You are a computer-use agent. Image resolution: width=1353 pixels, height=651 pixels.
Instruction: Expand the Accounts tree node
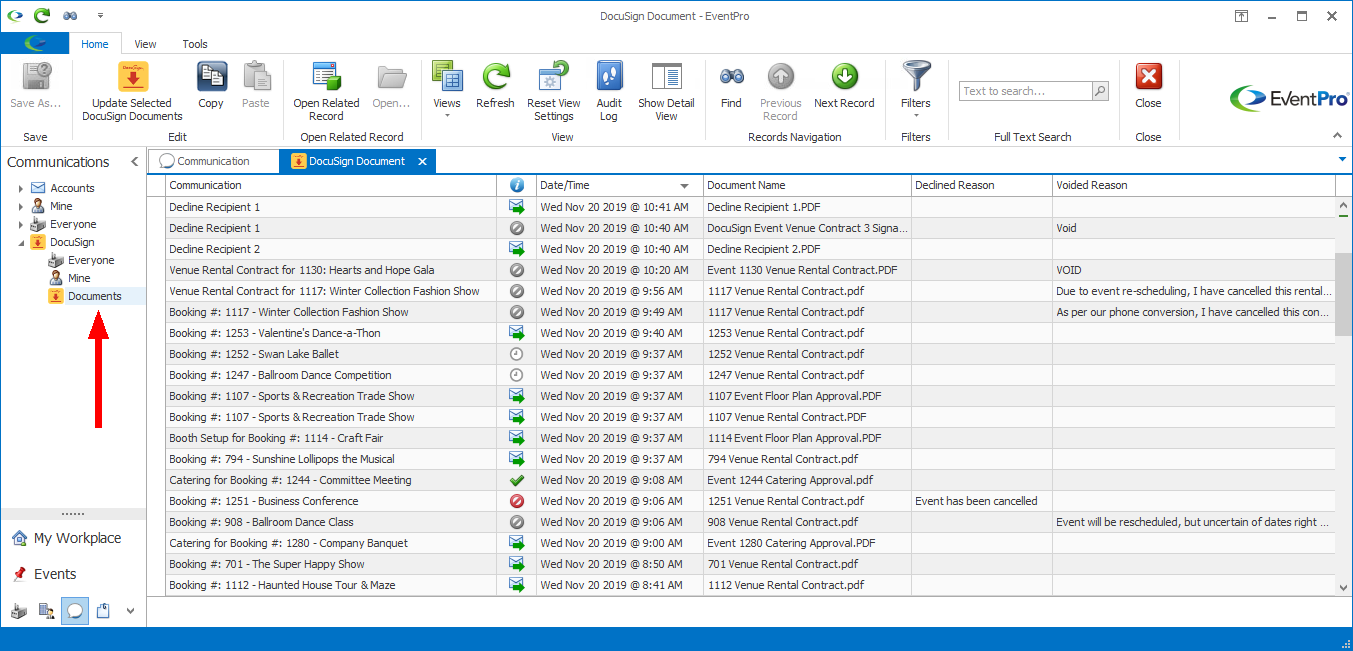pyautogui.click(x=21, y=188)
